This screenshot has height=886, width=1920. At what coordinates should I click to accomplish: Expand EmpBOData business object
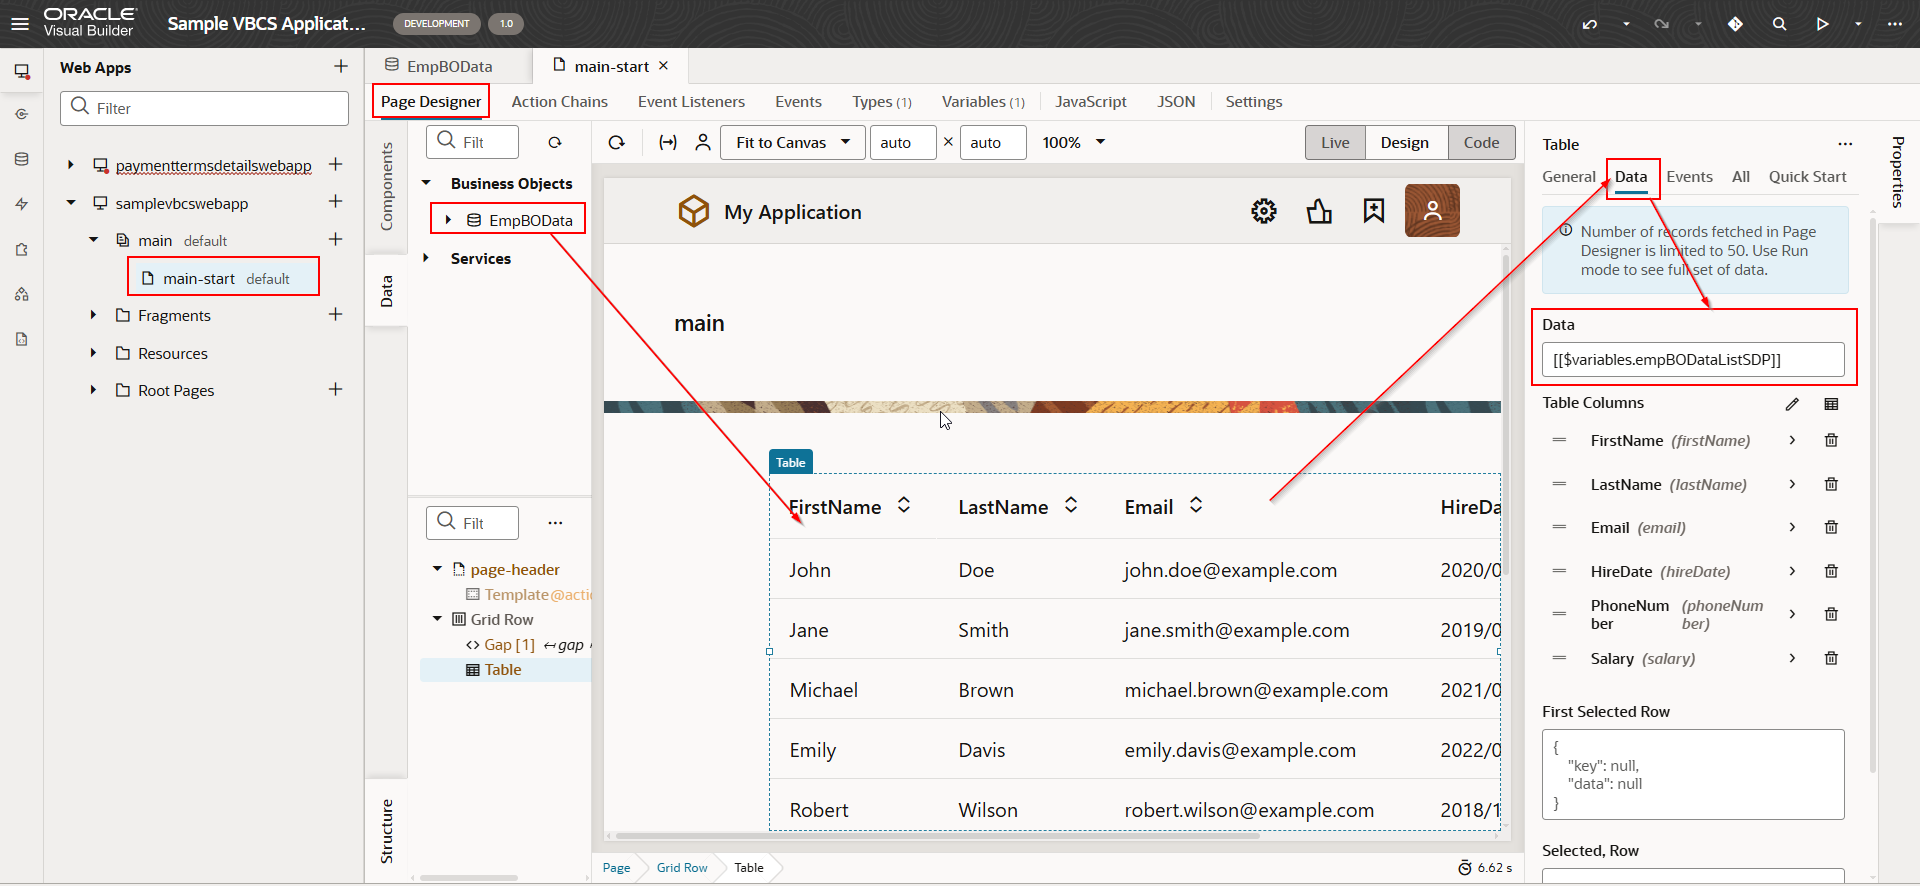point(448,220)
